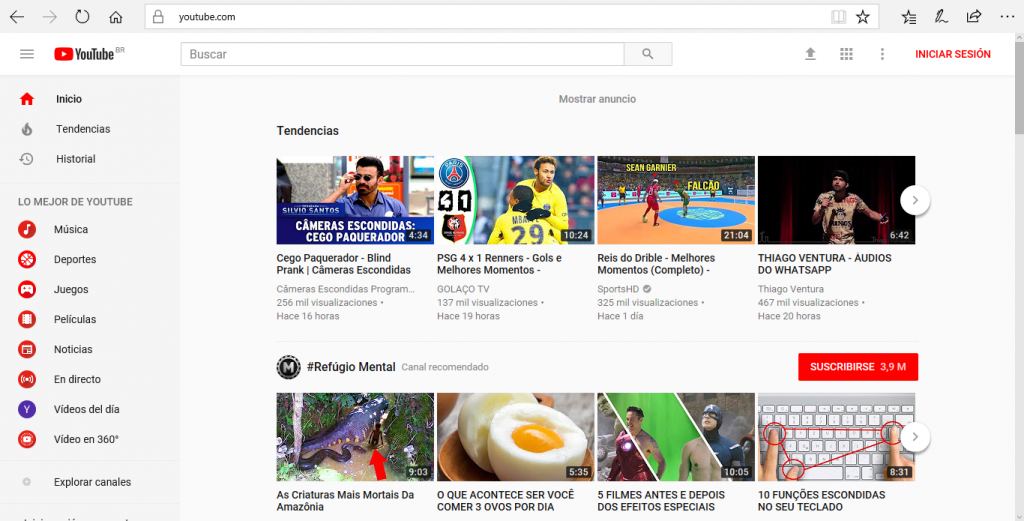Open En directo live section

click(77, 379)
